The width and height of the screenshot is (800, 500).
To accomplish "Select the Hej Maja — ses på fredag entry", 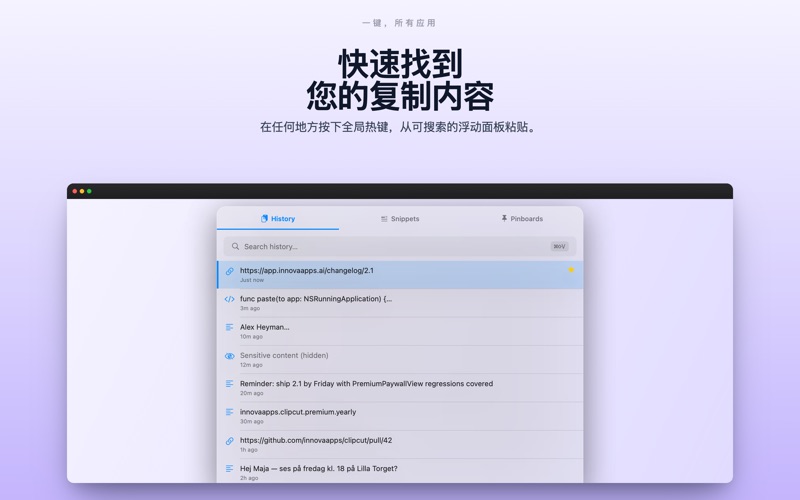I will (400, 471).
